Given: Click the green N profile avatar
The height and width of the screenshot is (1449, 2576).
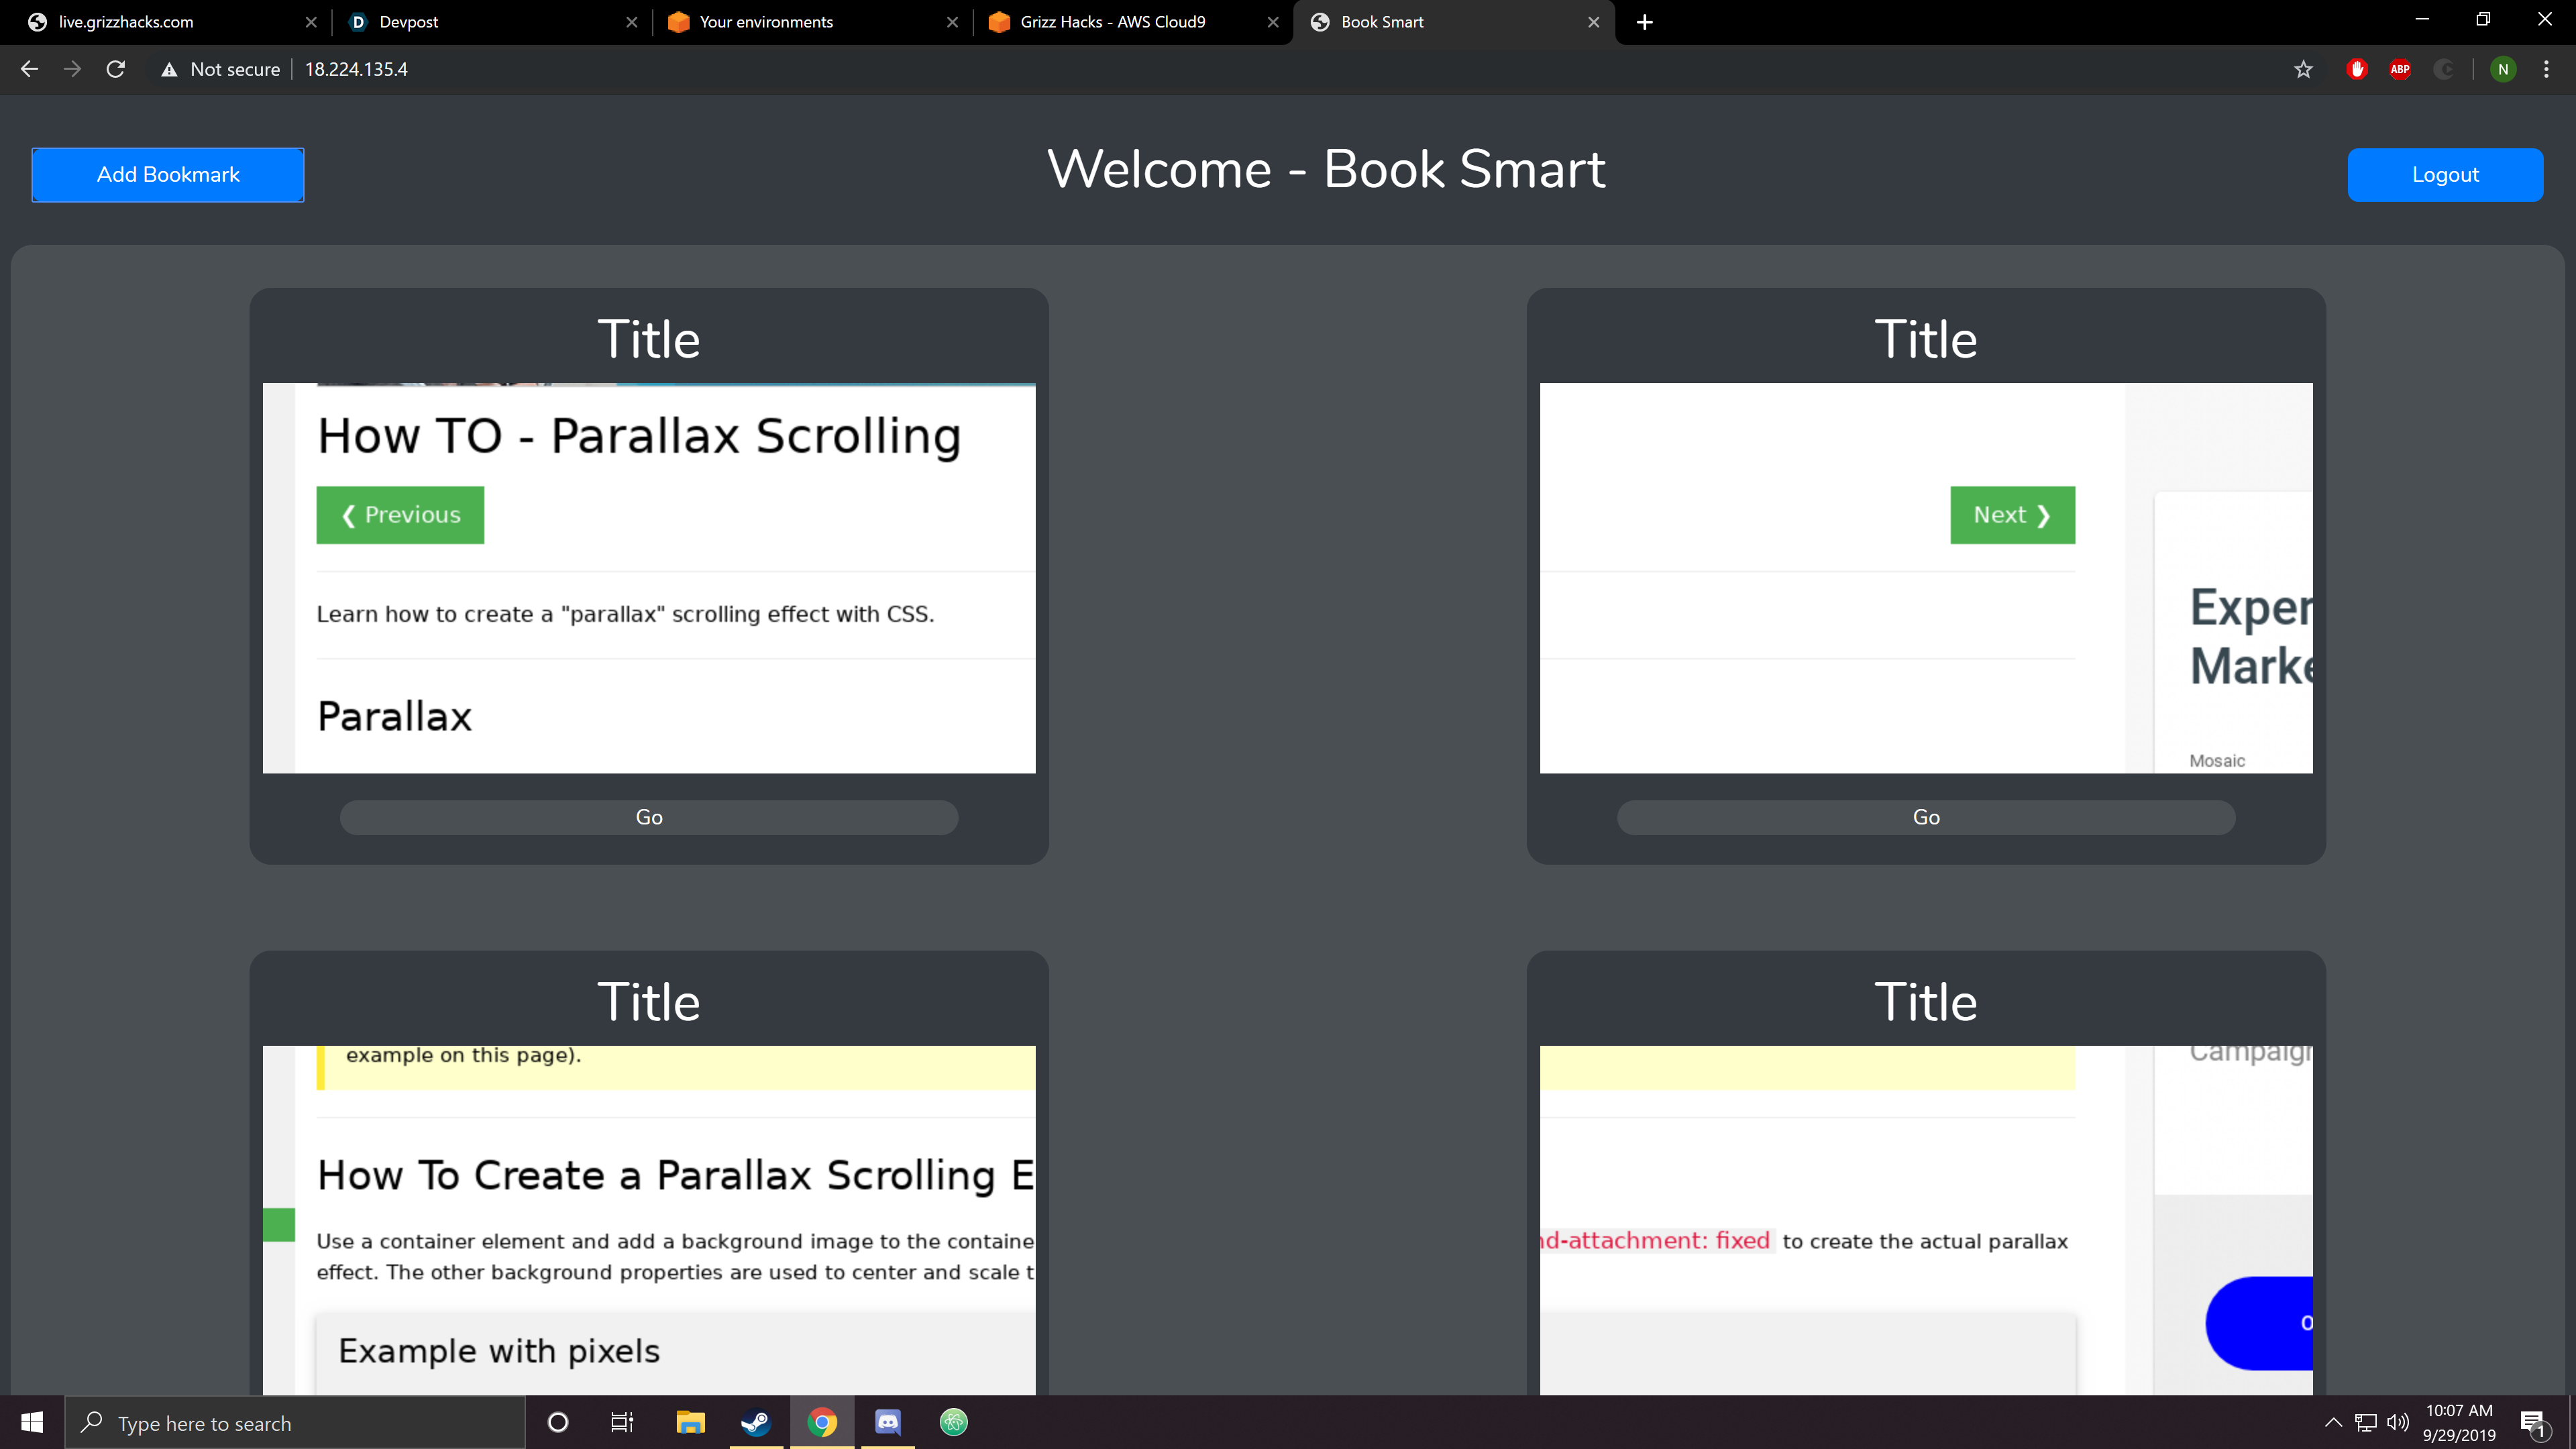Looking at the screenshot, I should [x=2503, y=69].
